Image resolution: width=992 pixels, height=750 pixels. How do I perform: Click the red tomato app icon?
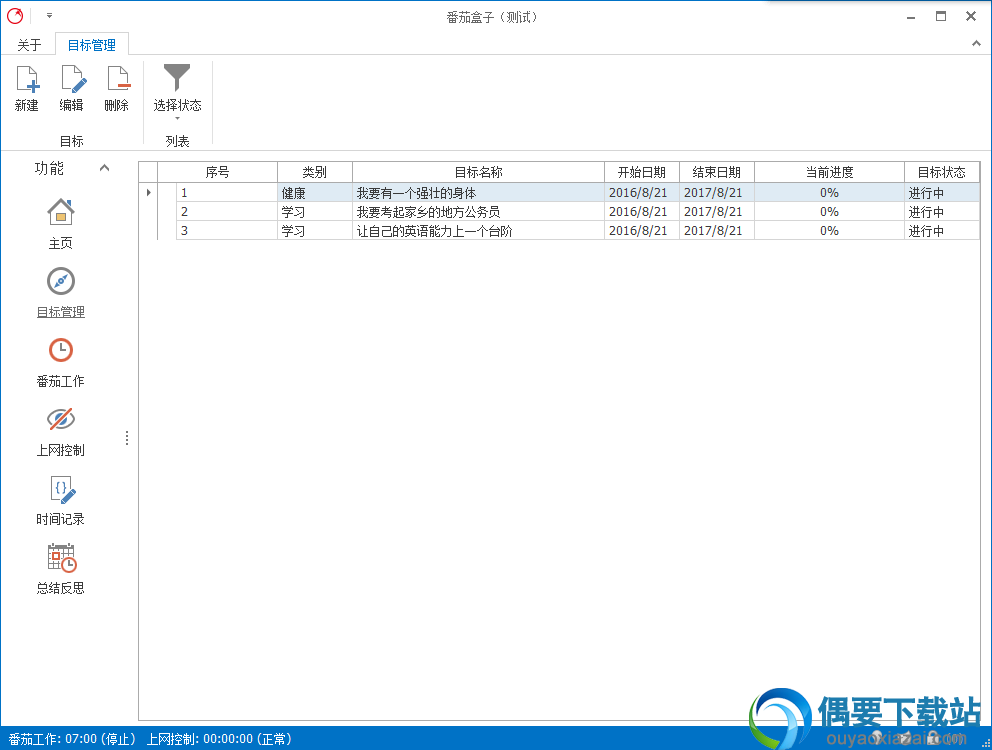[x=15, y=16]
